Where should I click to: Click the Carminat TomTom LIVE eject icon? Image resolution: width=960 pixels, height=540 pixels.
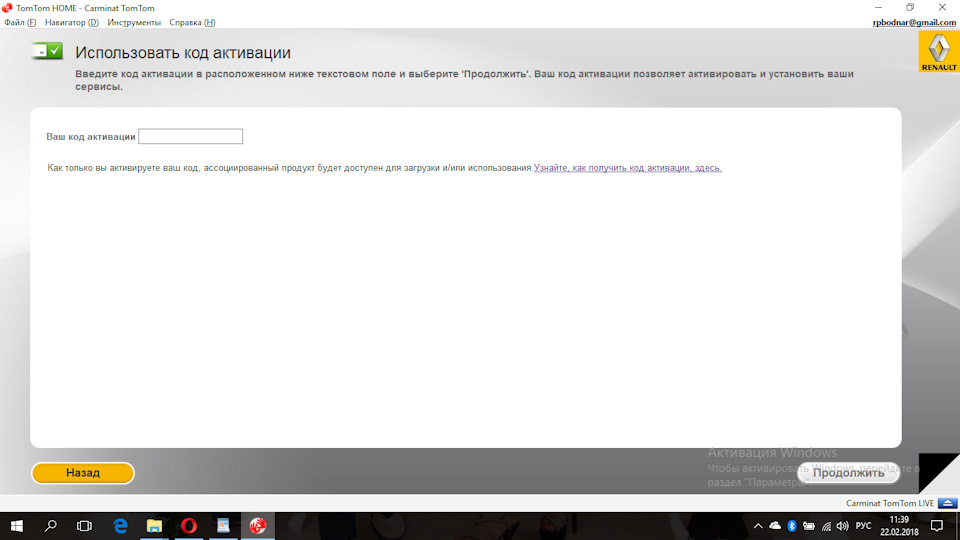pos(948,503)
